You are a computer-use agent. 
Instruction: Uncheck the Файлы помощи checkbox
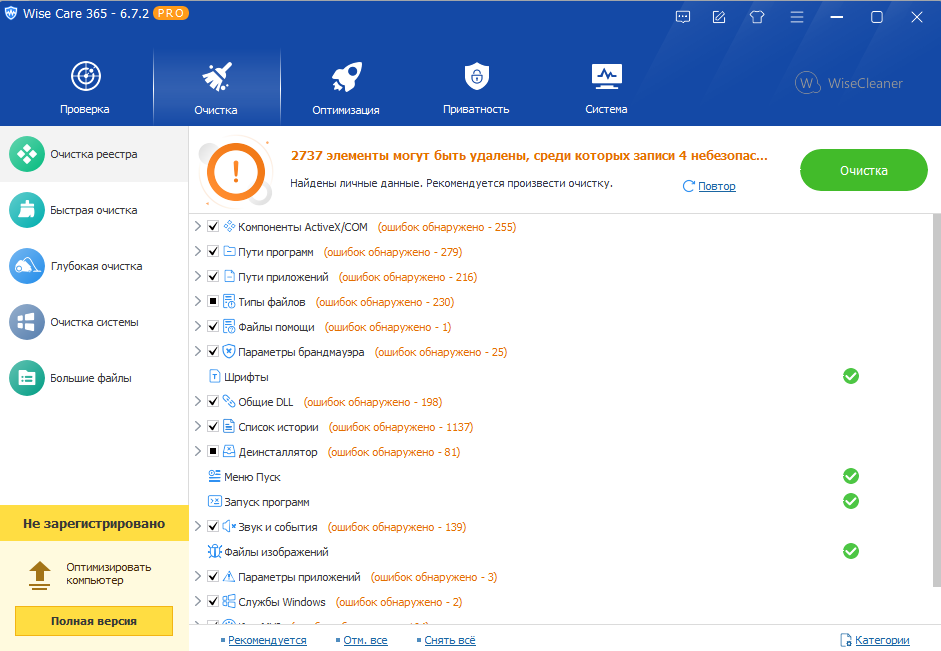pos(212,326)
